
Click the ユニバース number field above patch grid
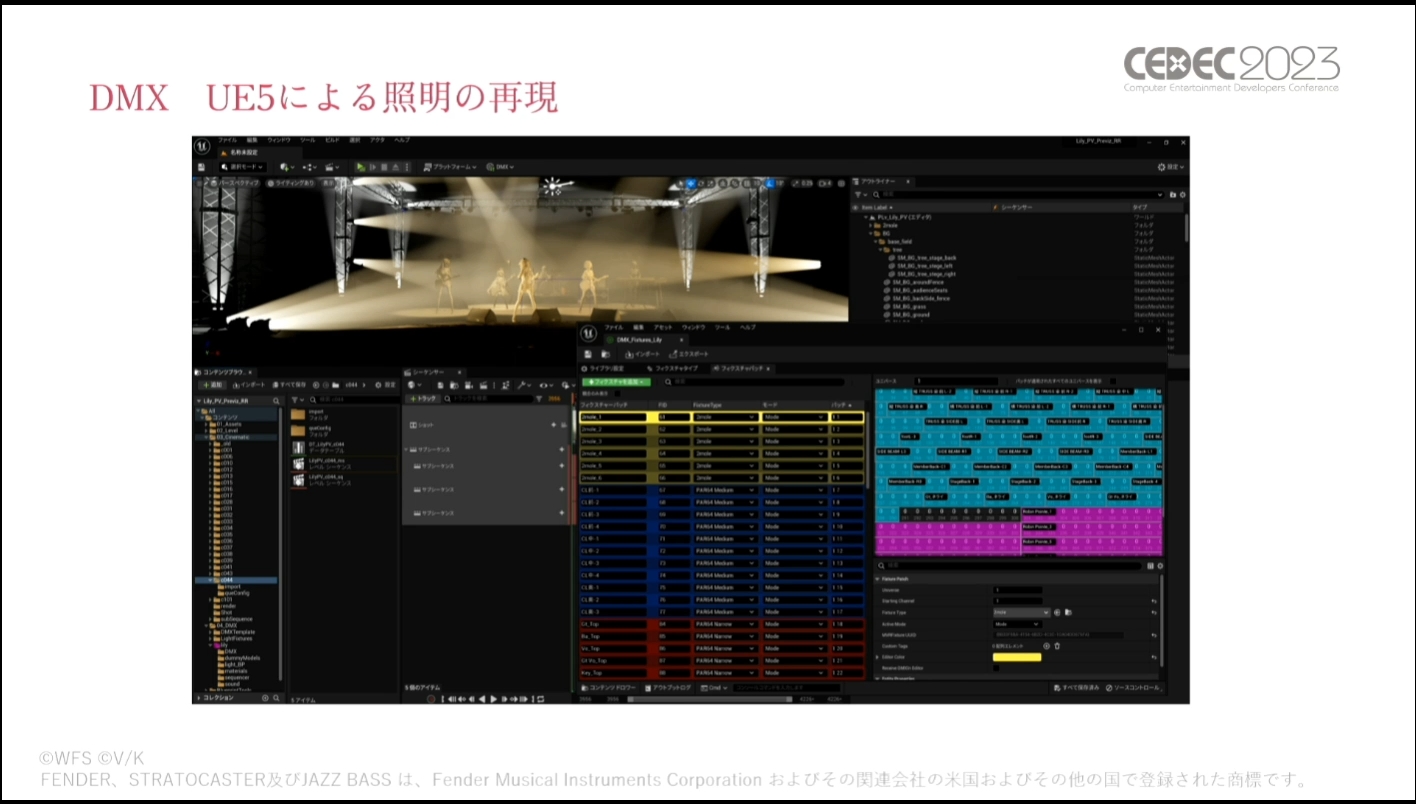tap(956, 381)
